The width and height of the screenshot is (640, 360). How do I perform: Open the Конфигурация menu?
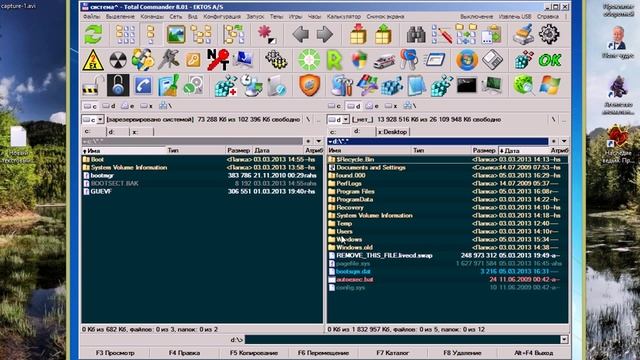coord(222,16)
